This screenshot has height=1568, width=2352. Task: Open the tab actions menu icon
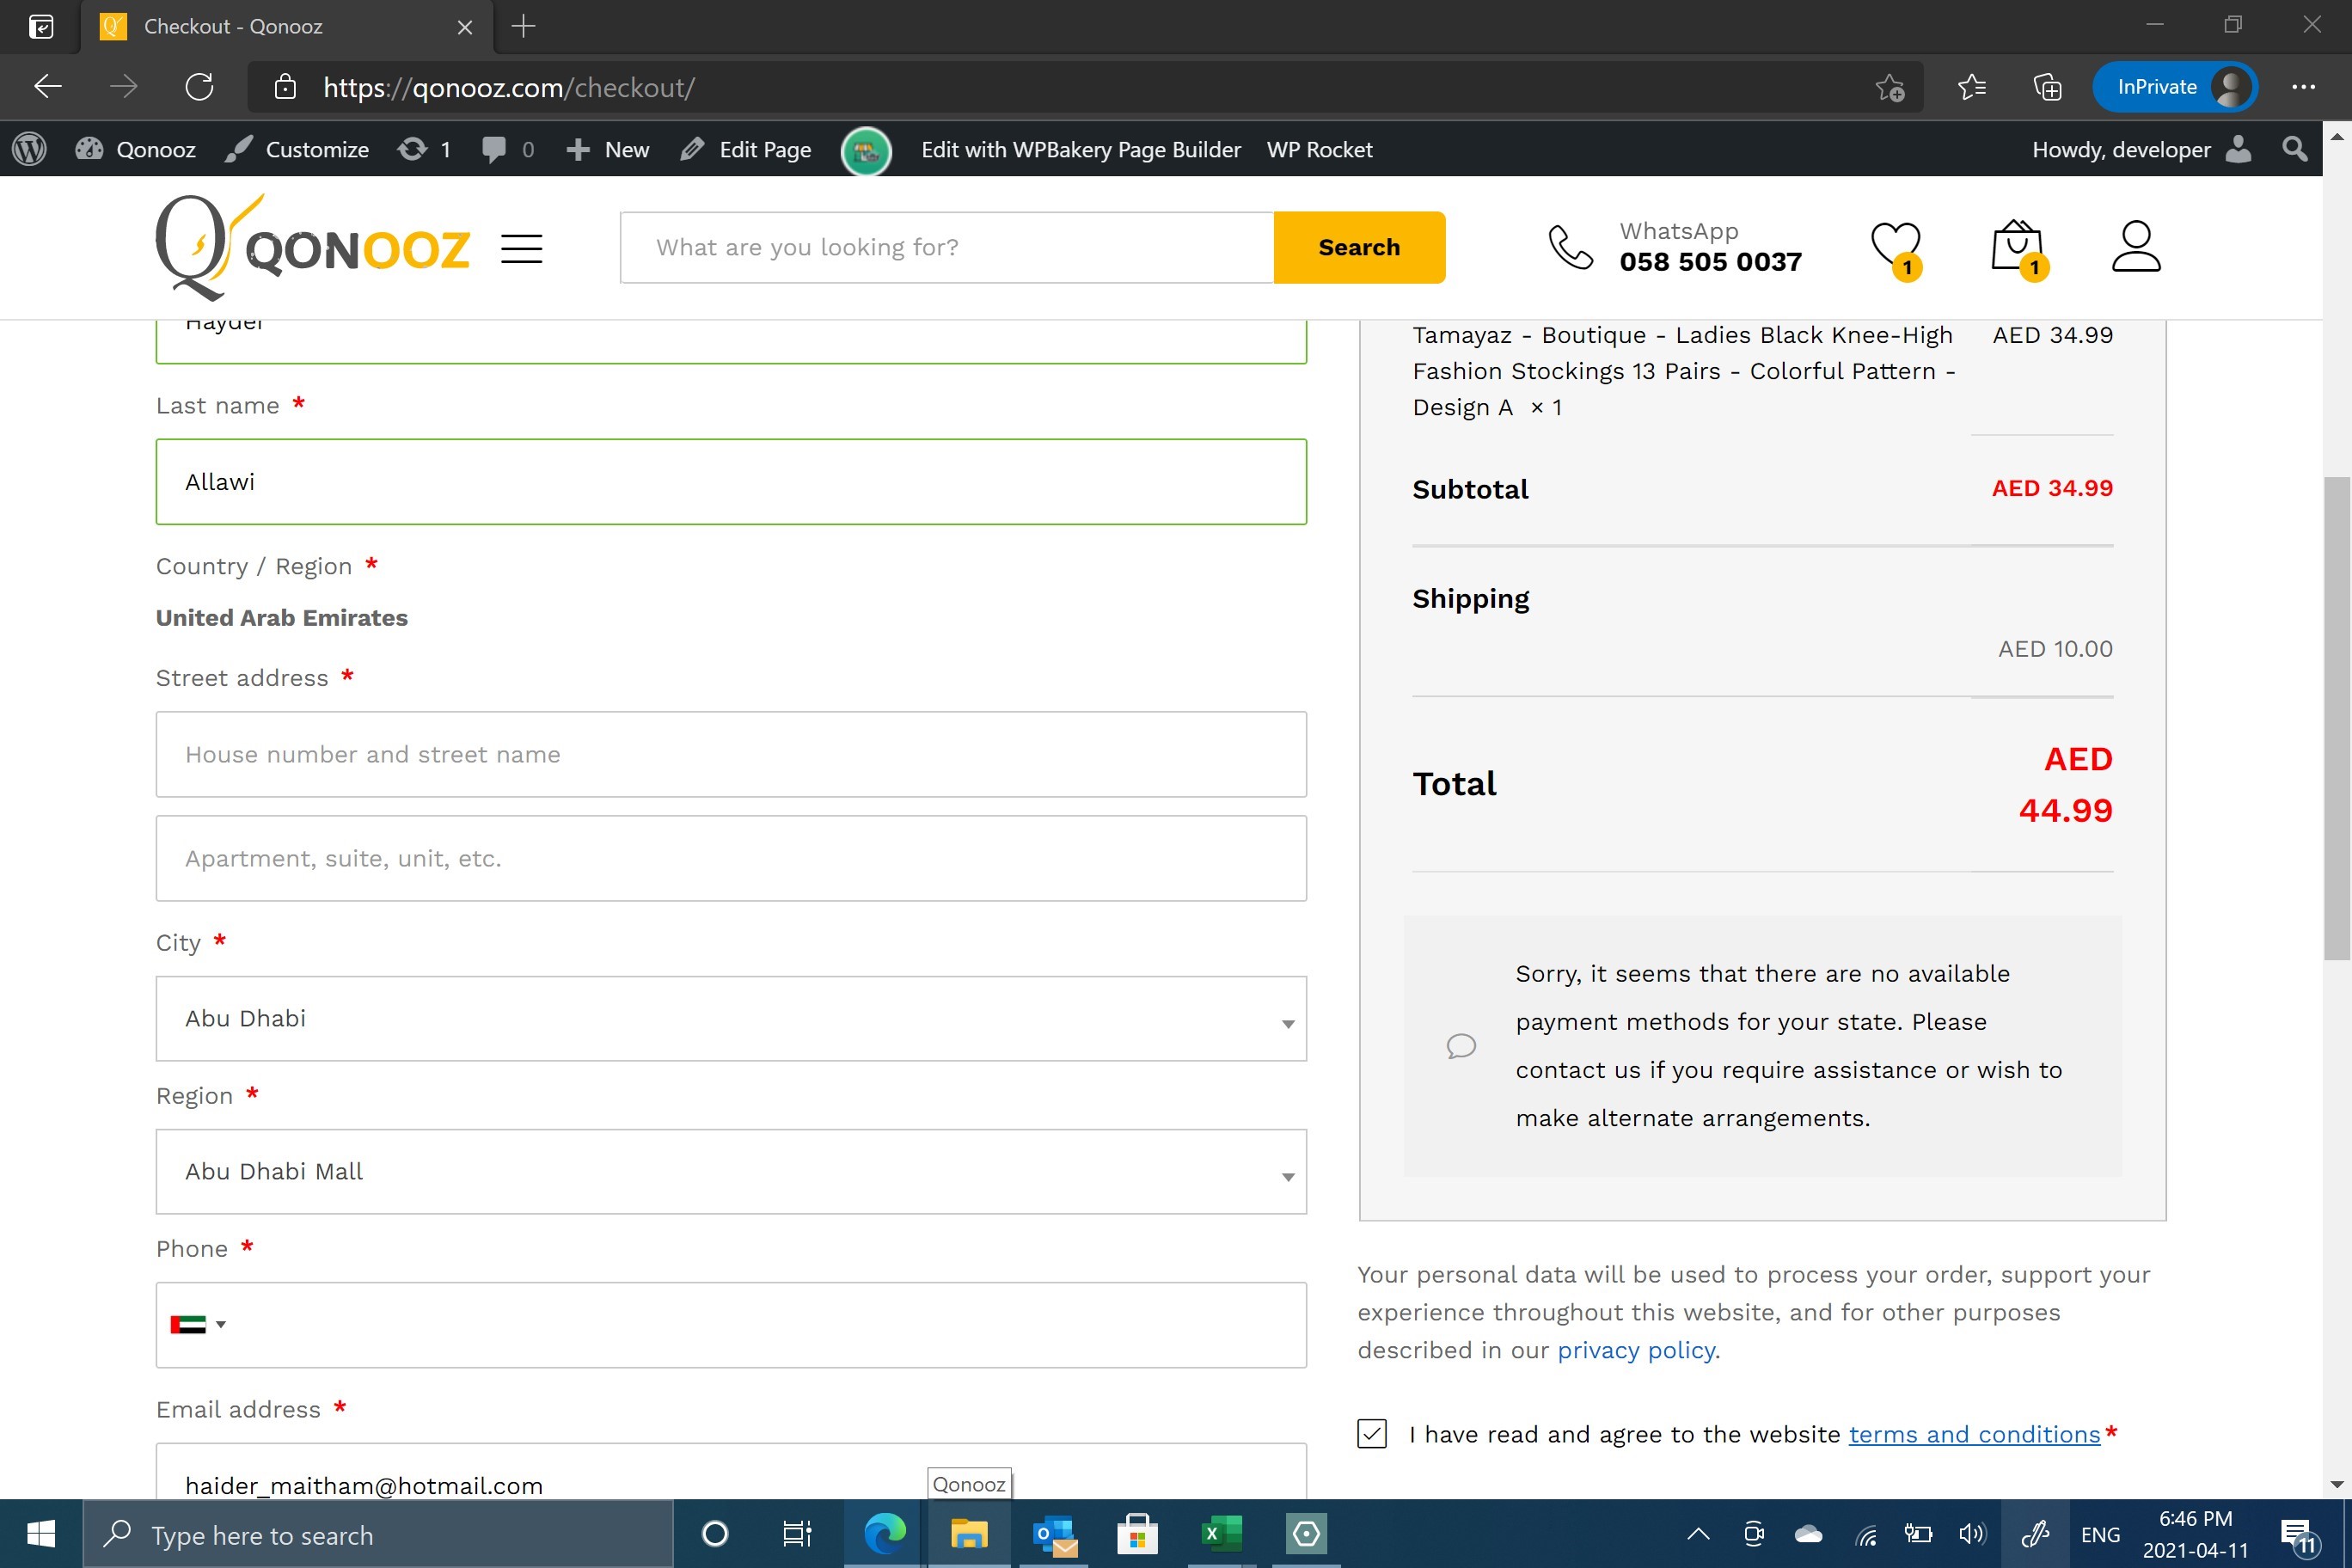click(41, 26)
